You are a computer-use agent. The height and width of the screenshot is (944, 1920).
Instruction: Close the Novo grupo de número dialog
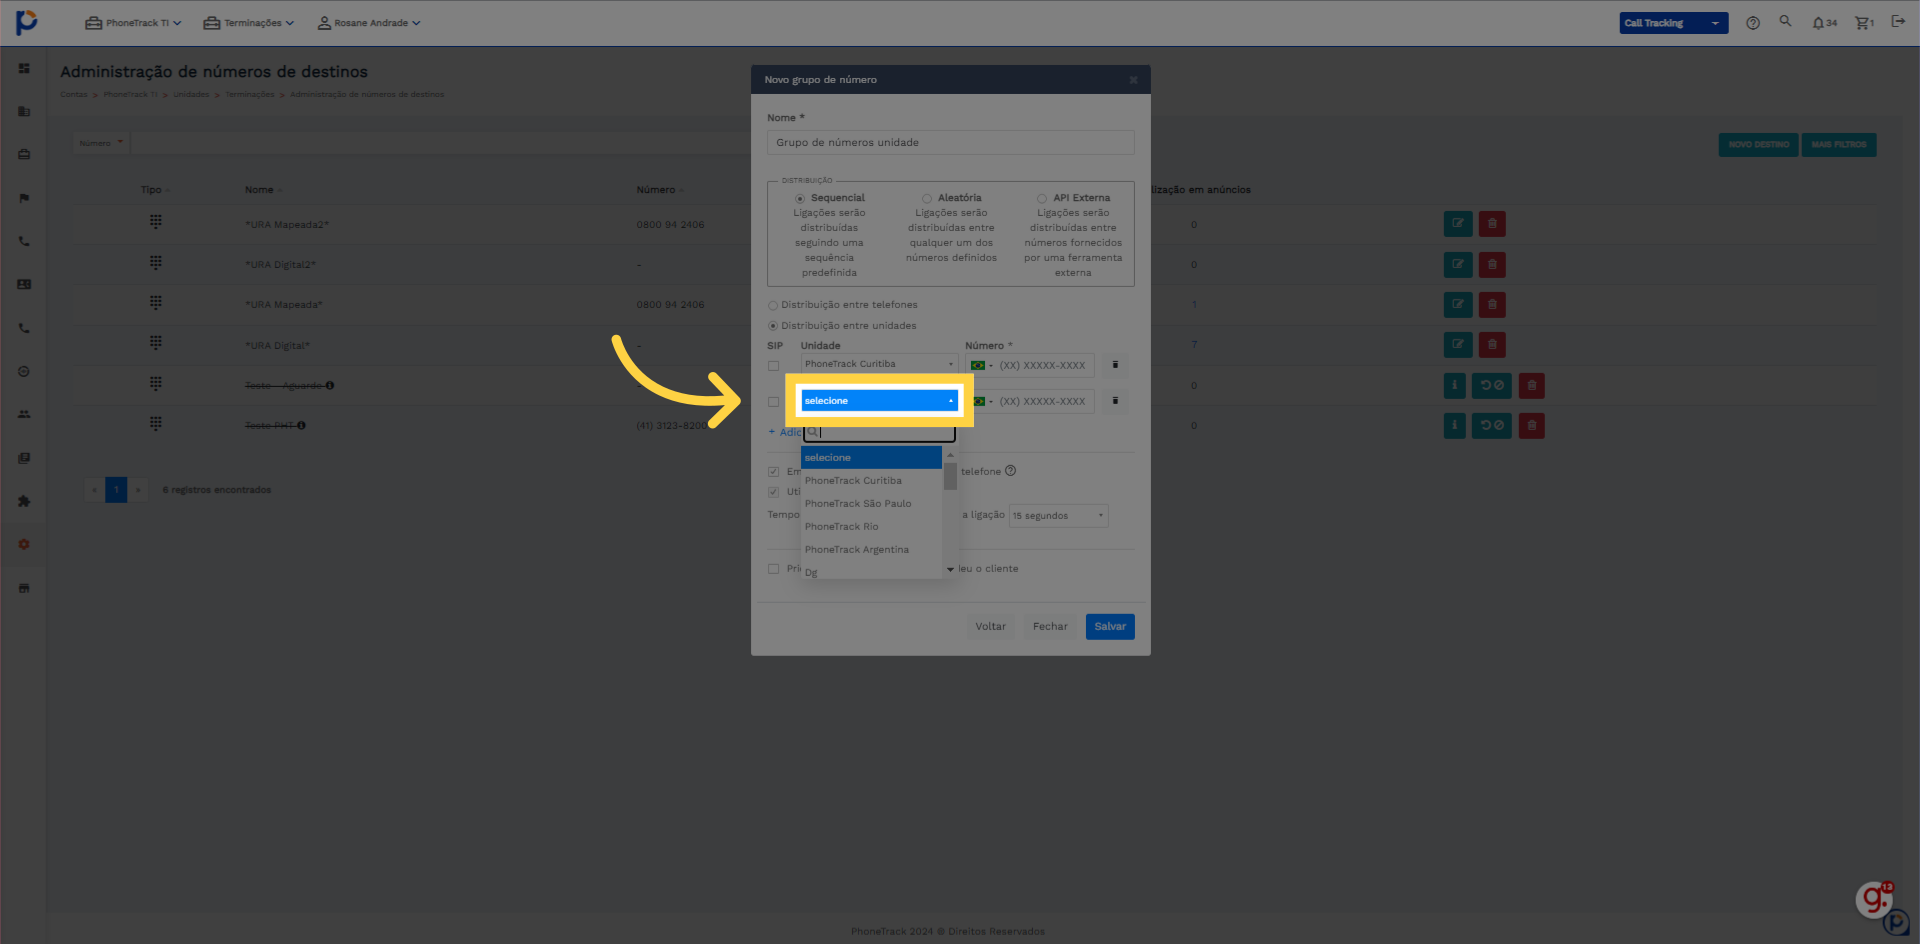click(1133, 80)
